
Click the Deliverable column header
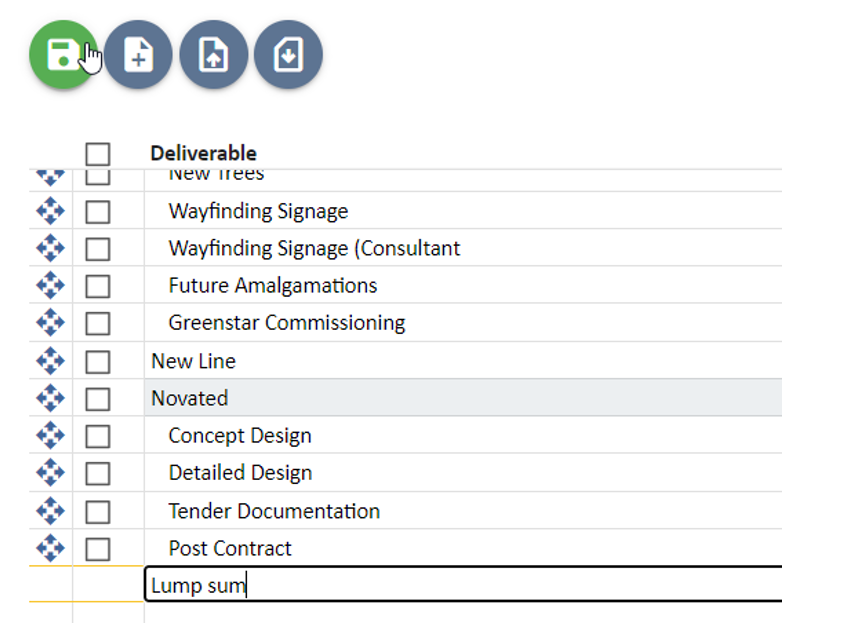[203, 153]
